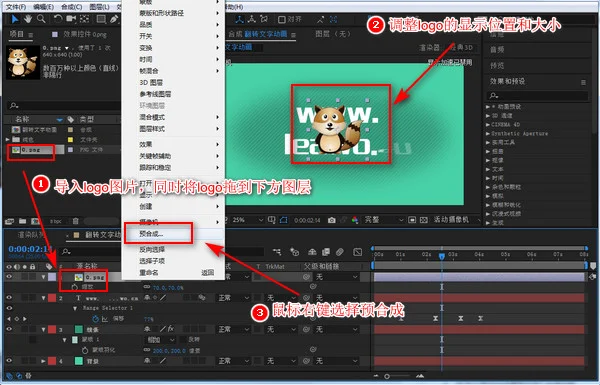Click the local axis mode icon

click(239, 19)
